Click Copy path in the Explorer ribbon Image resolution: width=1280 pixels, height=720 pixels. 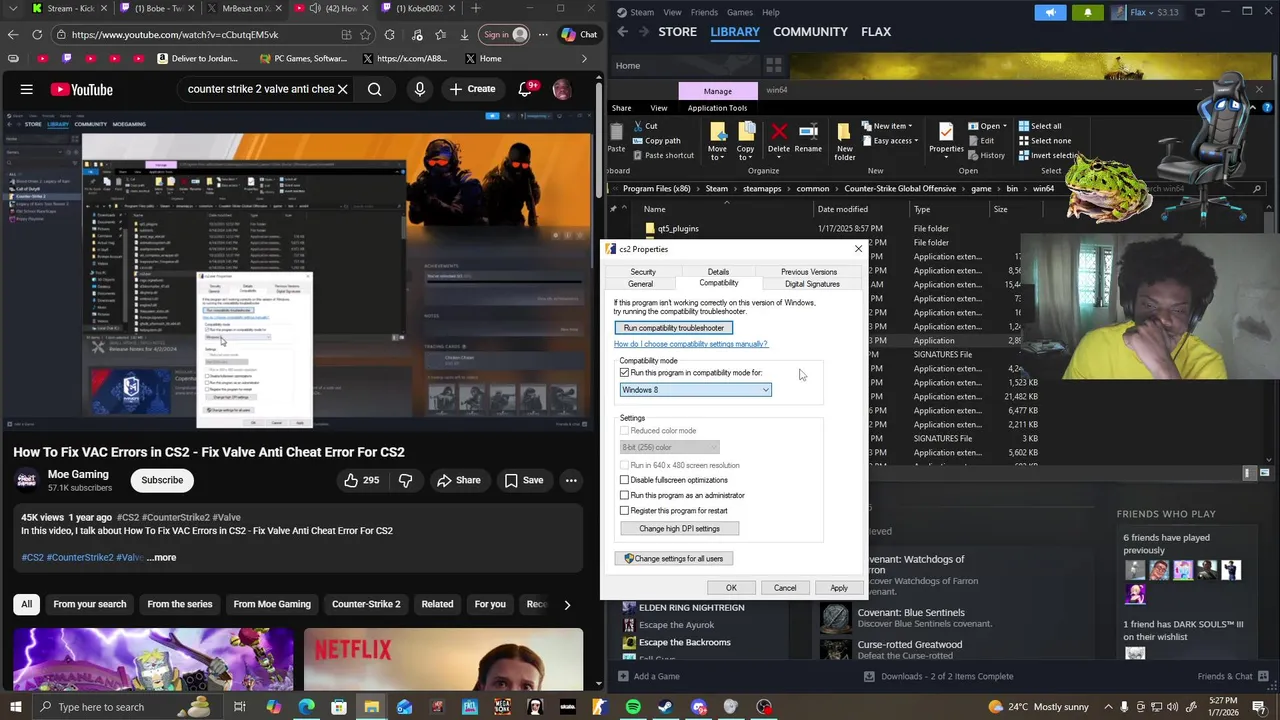655,141
